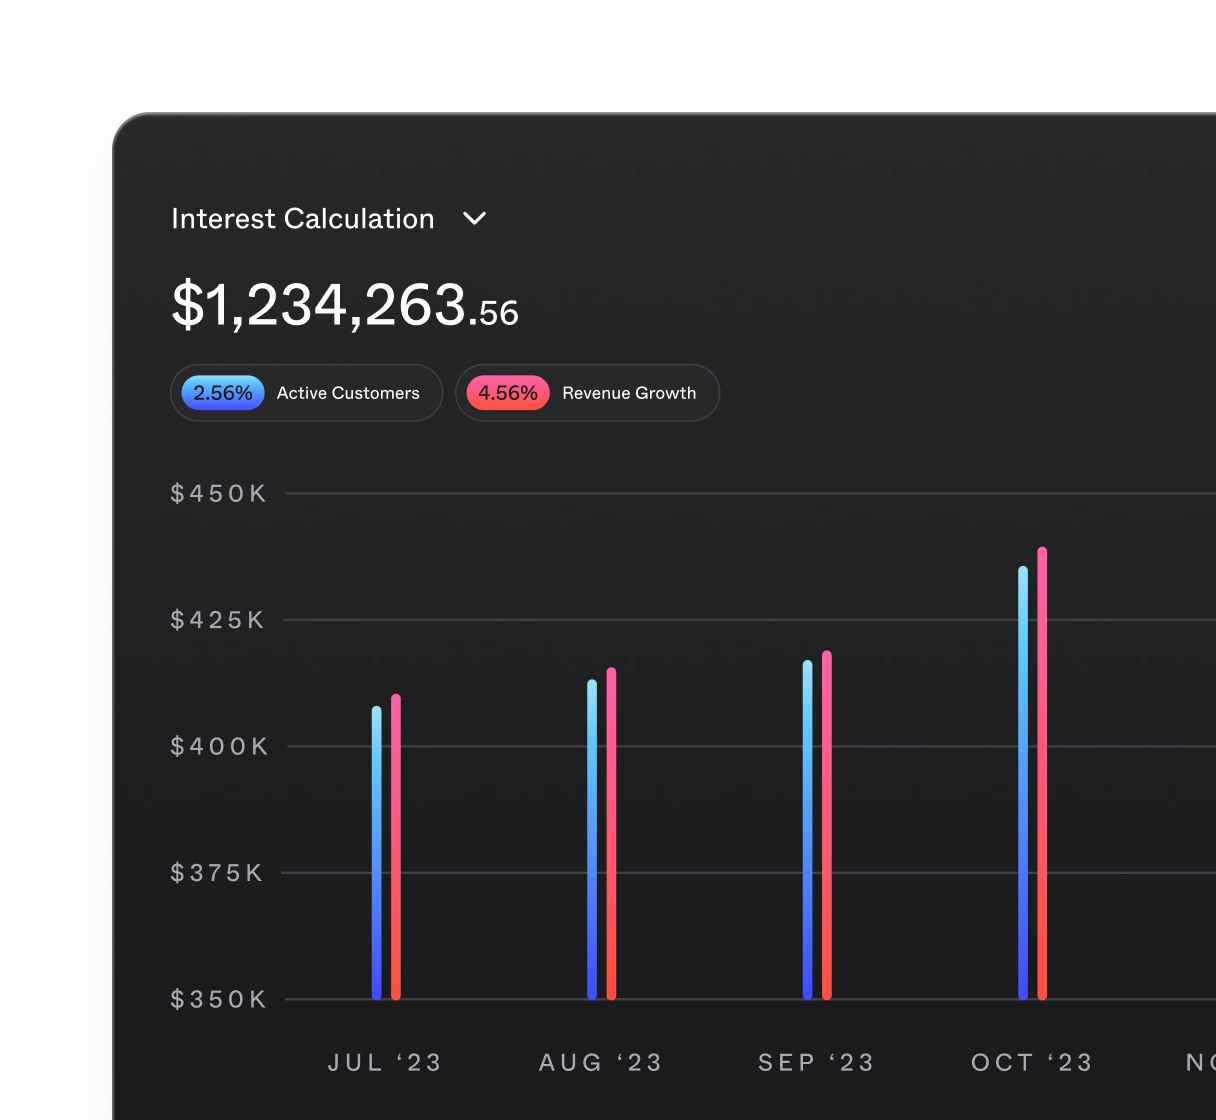Viewport: 1216px width, 1120px height.
Task: Select the pink bar for September 2023
Action: tap(827, 825)
